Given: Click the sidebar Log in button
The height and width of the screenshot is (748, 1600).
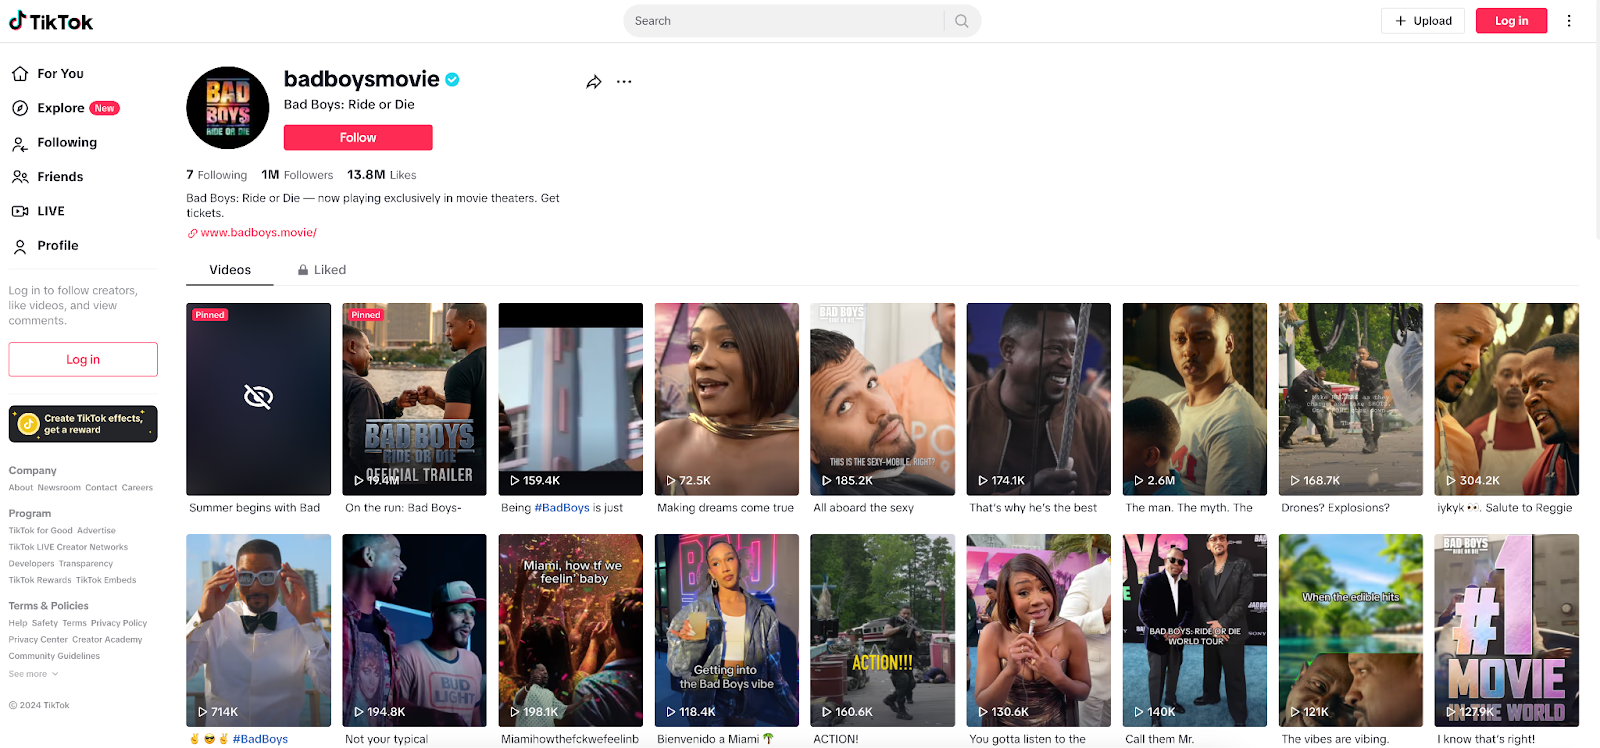Looking at the screenshot, I should pos(83,360).
